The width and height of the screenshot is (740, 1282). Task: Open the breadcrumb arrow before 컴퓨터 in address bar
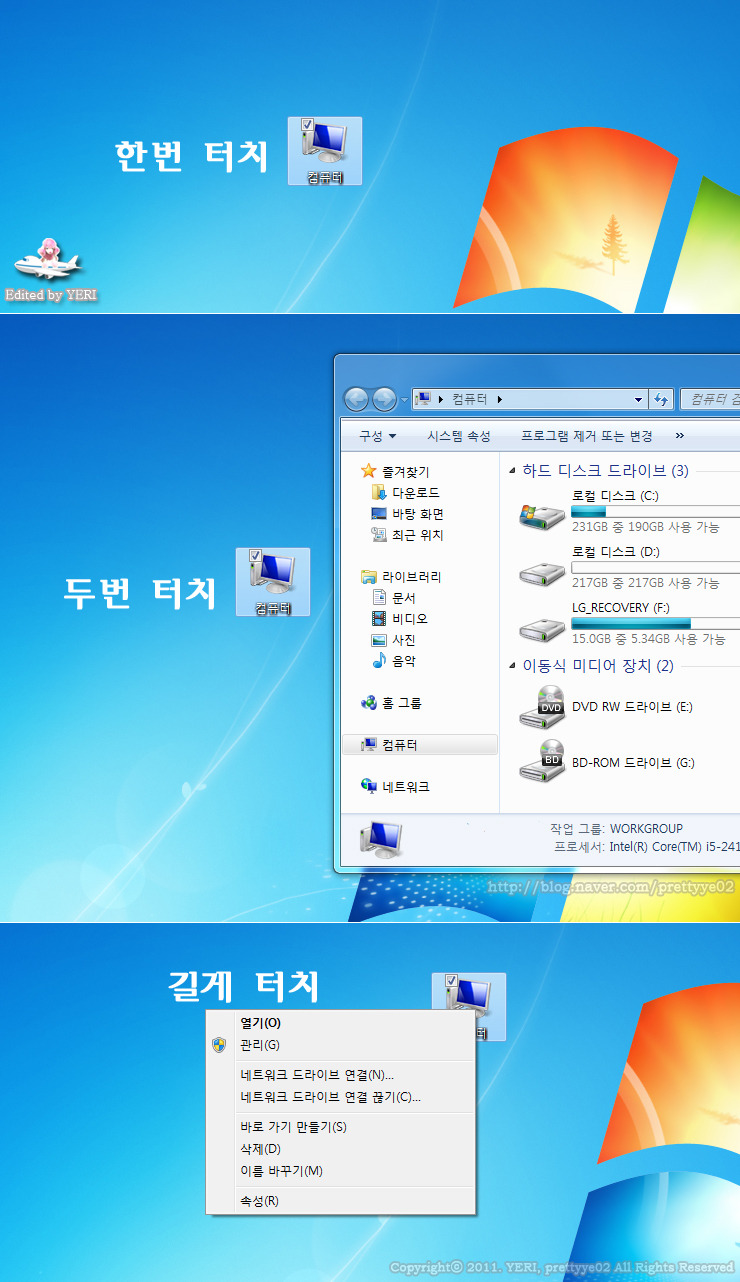point(441,400)
